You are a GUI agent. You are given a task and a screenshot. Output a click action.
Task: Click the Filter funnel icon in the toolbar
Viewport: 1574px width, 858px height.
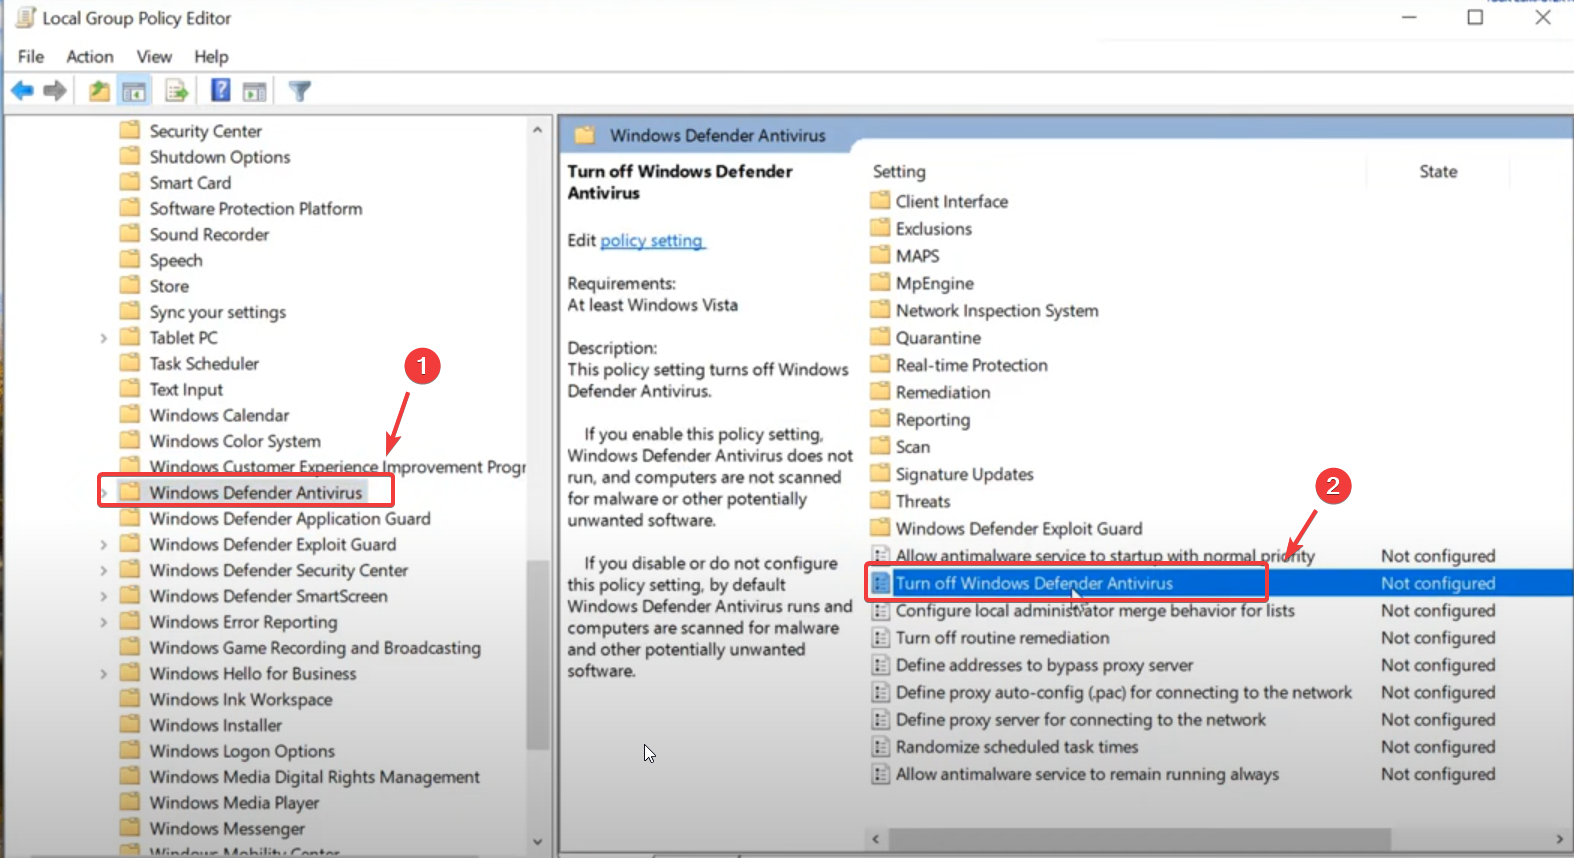click(x=299, y=91)
